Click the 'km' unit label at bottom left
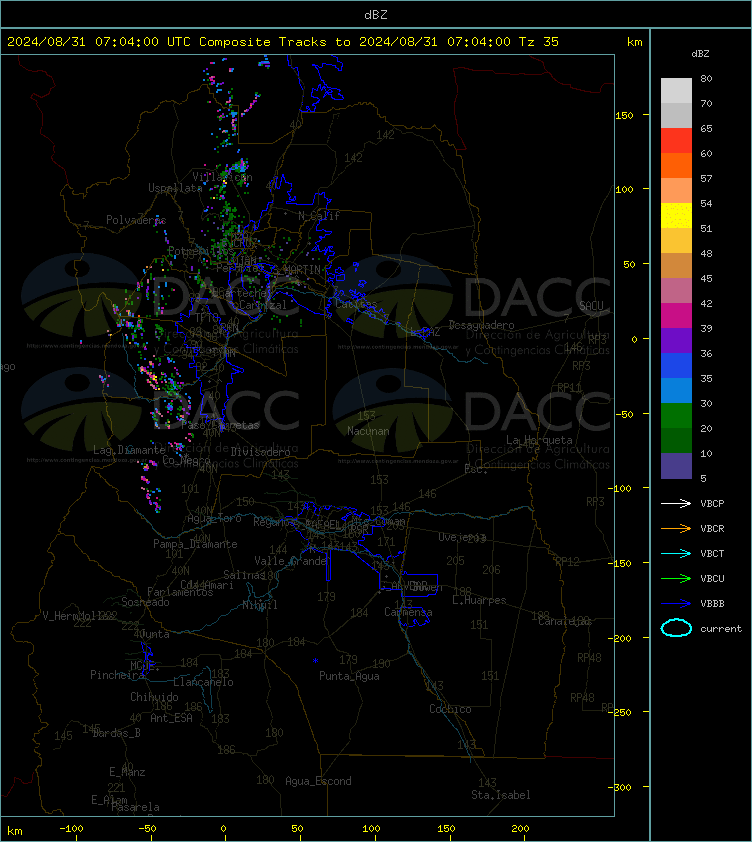The height and width of the screenshot is (842, 752). 15,831
